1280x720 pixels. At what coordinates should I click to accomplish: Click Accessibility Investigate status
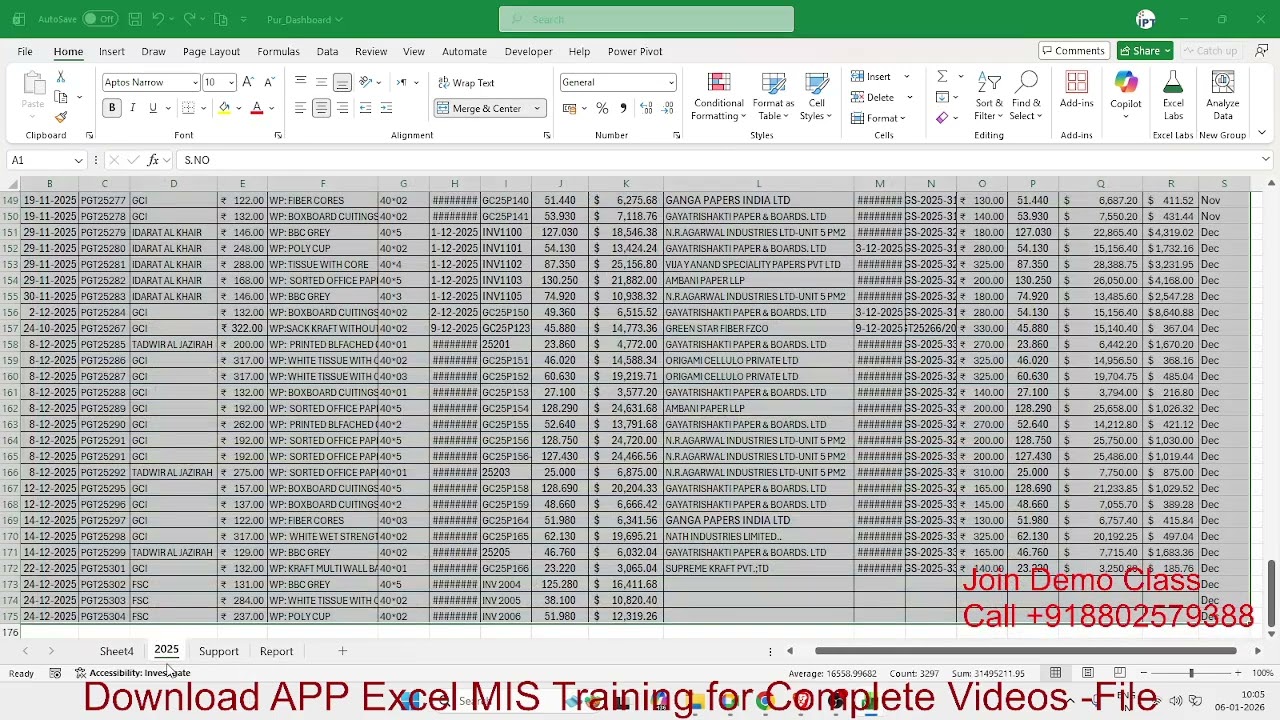[133, 673]
